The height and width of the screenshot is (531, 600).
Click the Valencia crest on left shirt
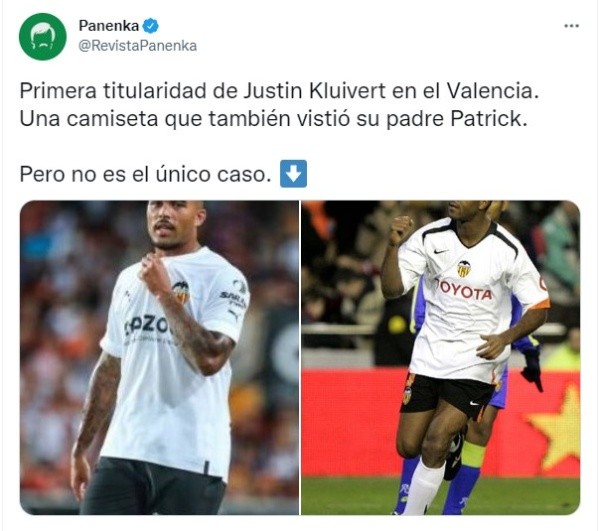181,292
